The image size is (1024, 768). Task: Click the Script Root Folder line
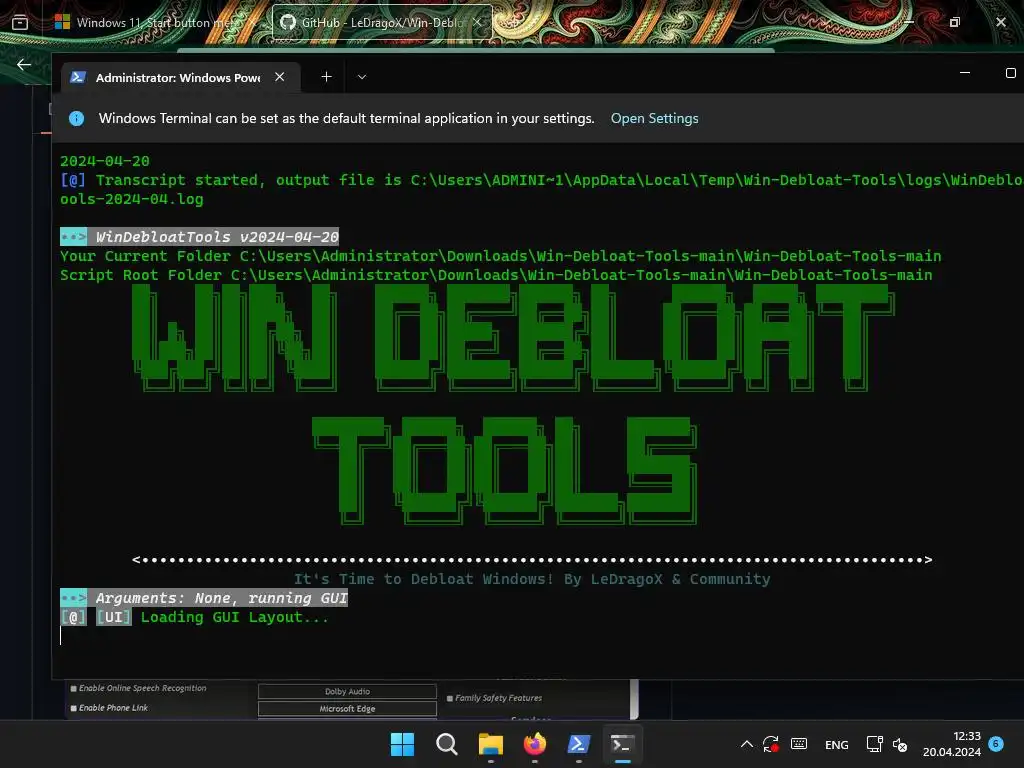tap(496, 275)
